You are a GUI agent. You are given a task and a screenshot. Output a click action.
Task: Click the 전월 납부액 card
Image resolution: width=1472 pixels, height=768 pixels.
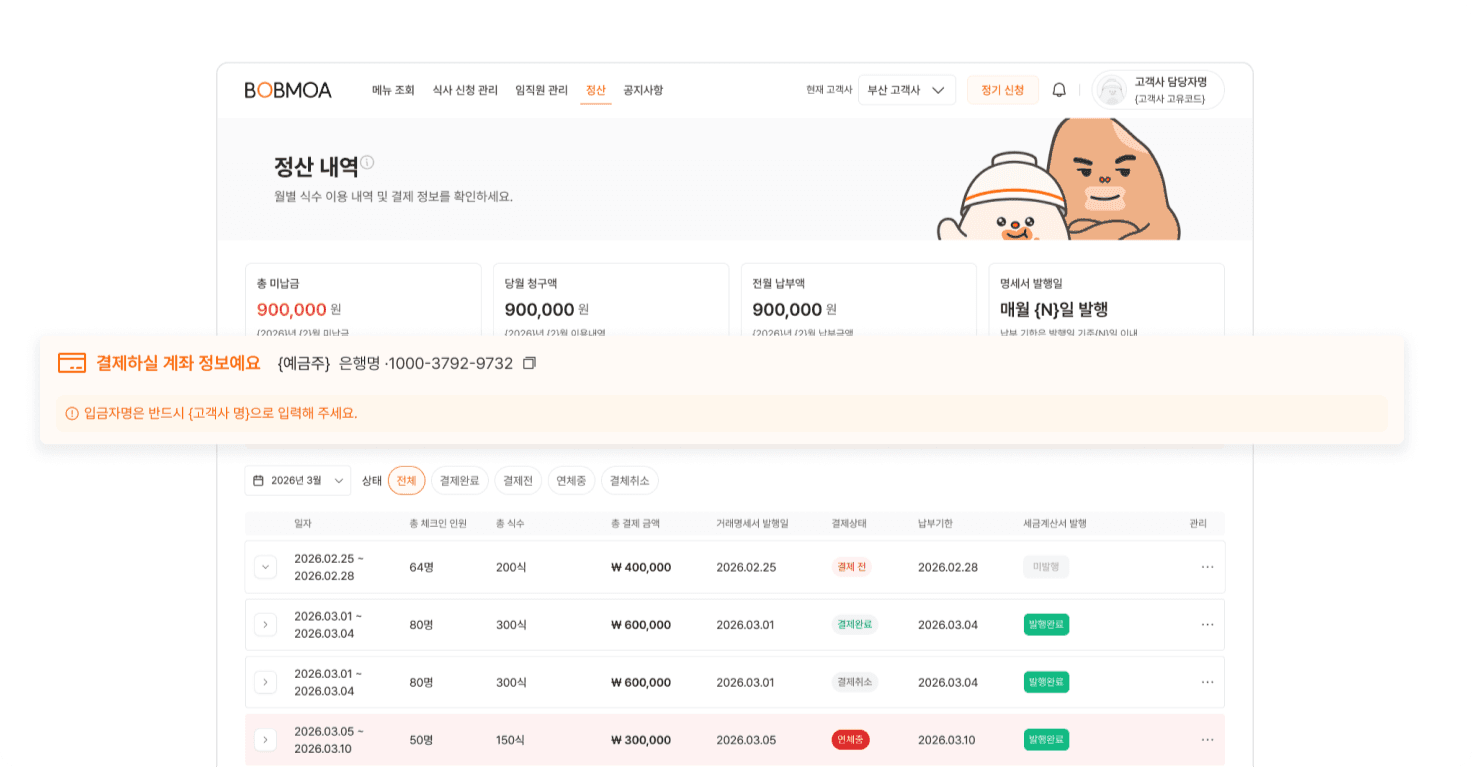(859, 299)
